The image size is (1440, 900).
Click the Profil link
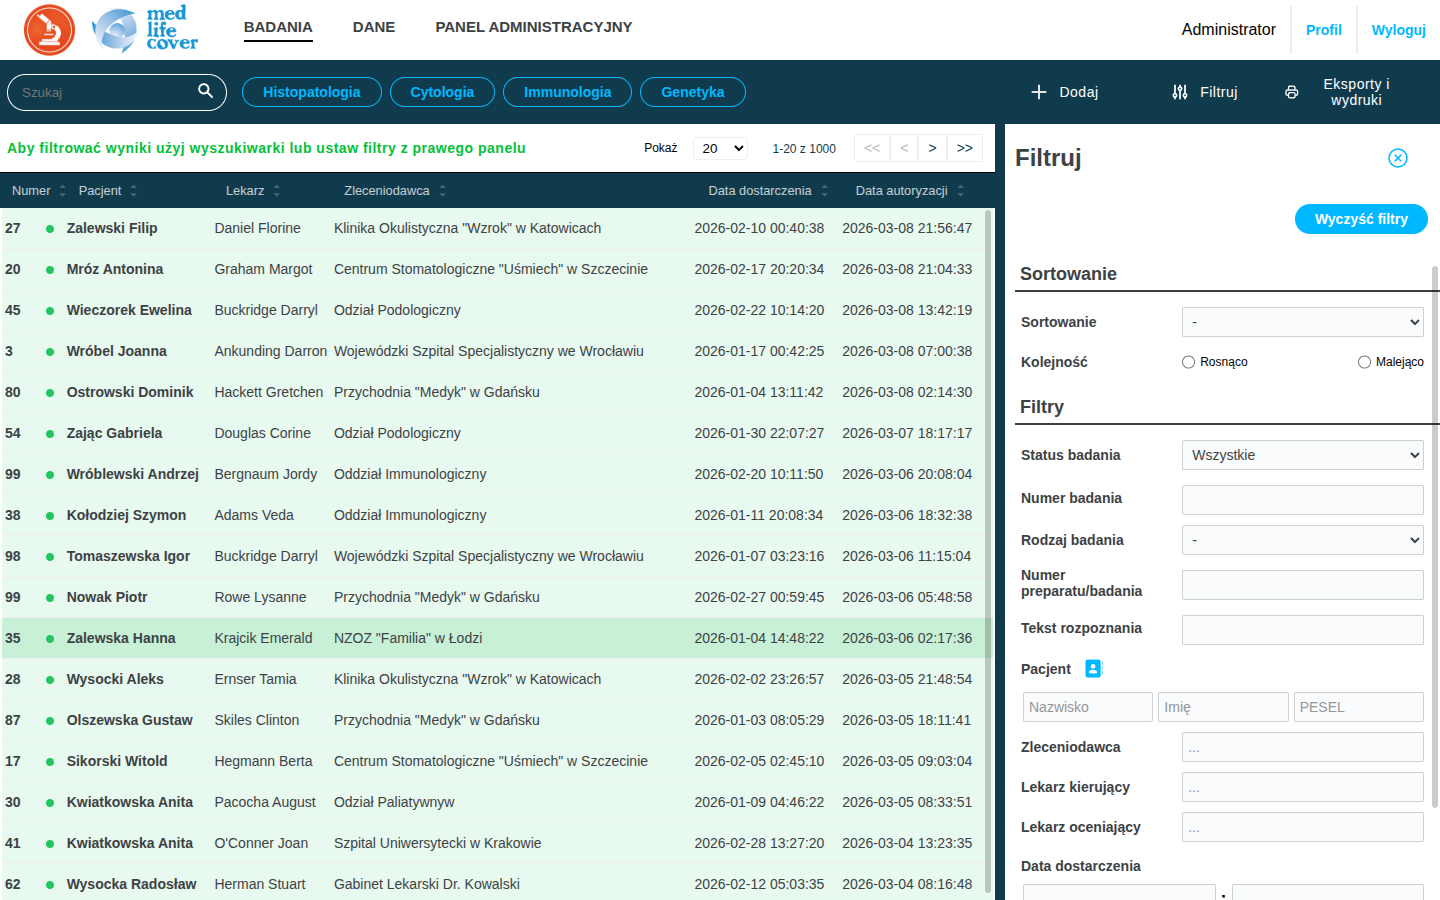pyautogui.click(x=1324, y=30)
